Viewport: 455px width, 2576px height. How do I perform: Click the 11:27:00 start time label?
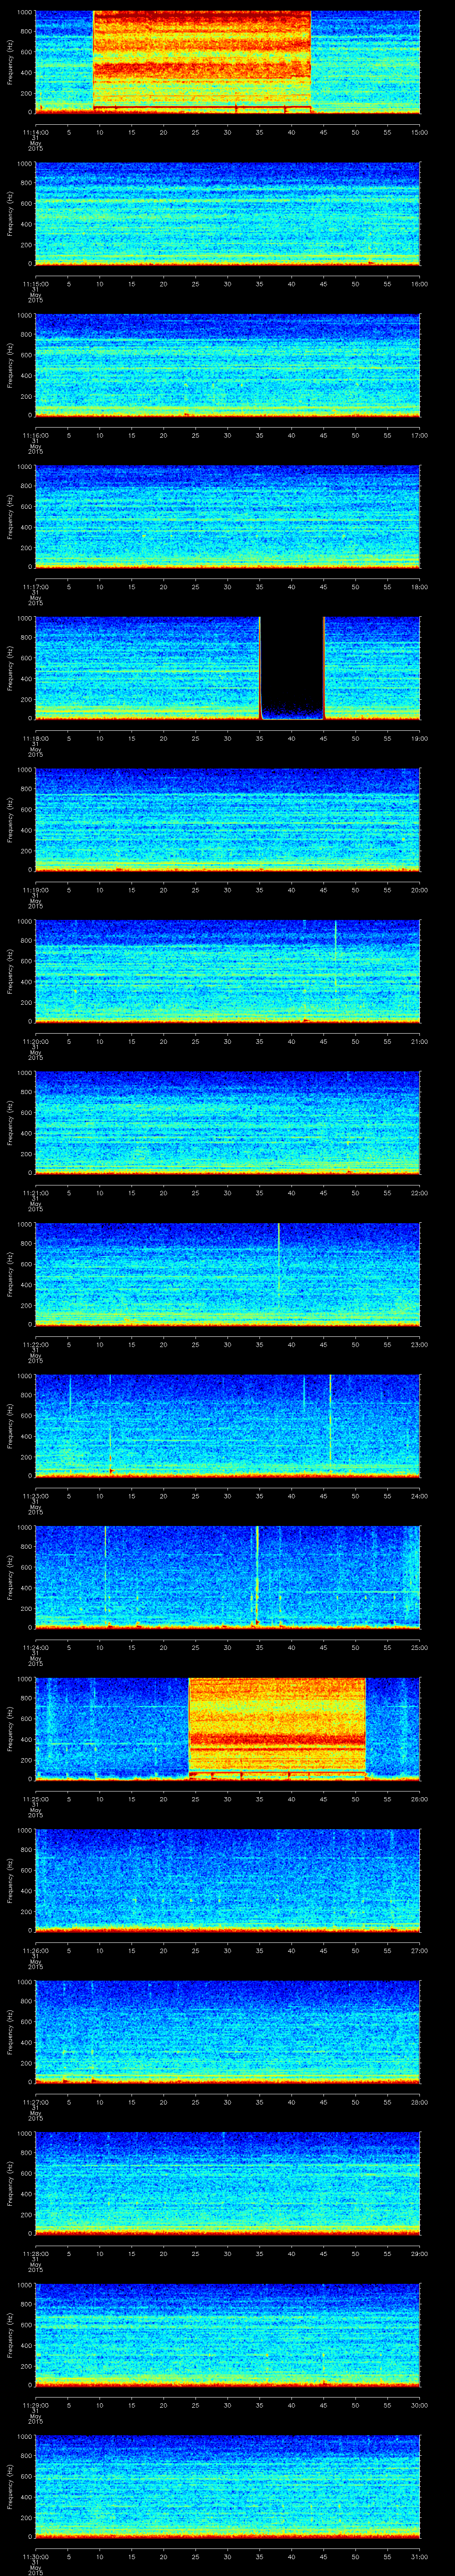click(35, 2101)
